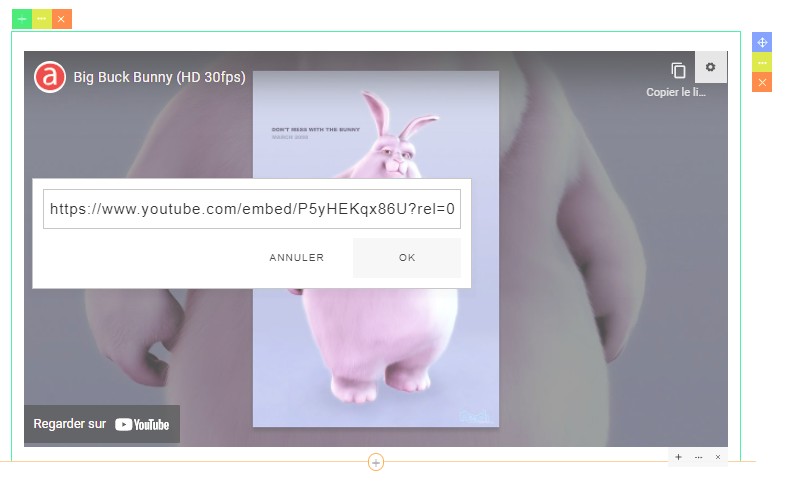Click the blue move handle icon
This screenshot has height=492, width=787.
[x=762, y=42]
